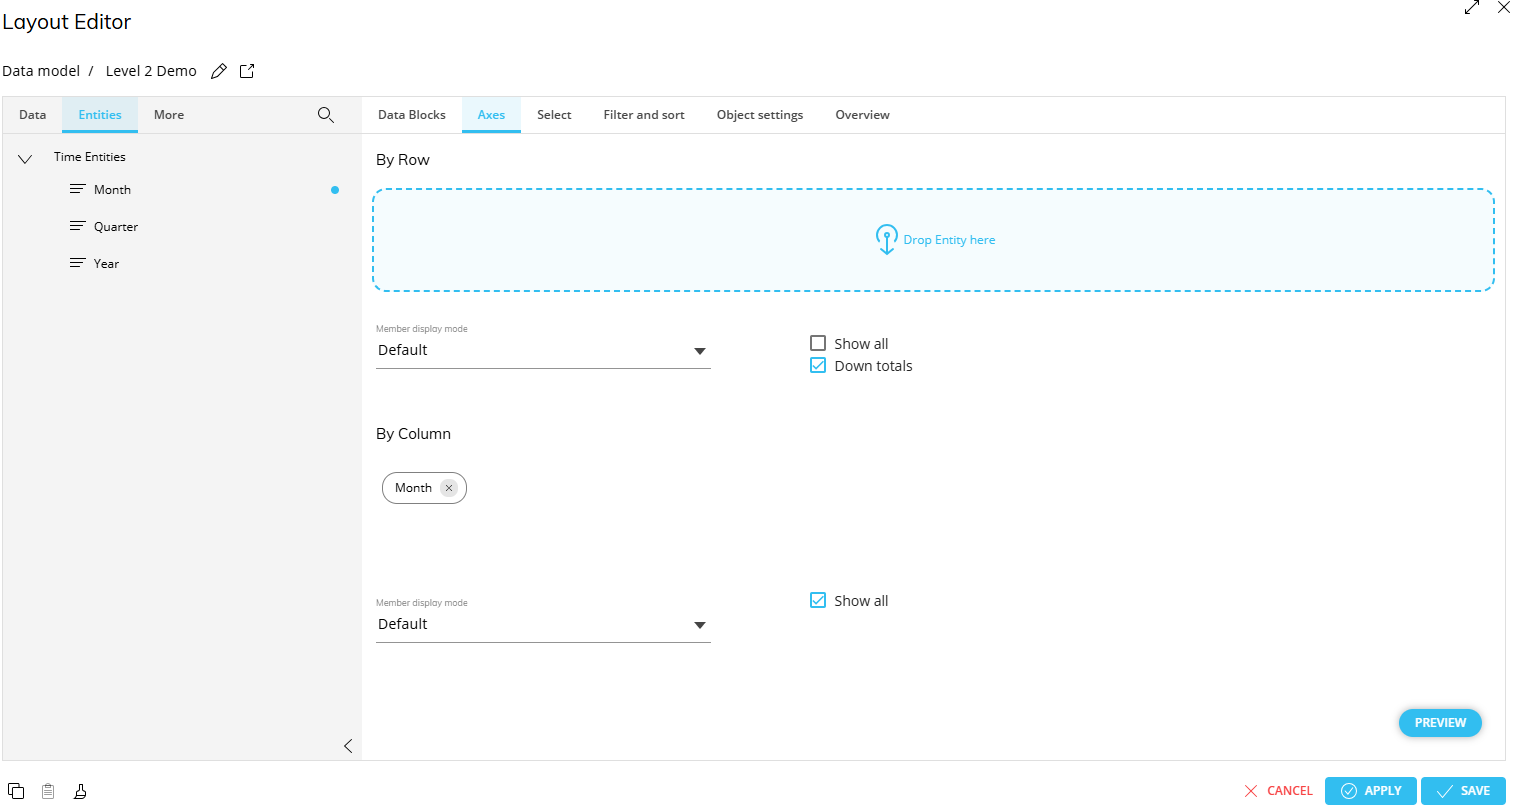
Task: Collapse the Time Entities tree group
Action: pyautogui.click(x=25, y=158)
